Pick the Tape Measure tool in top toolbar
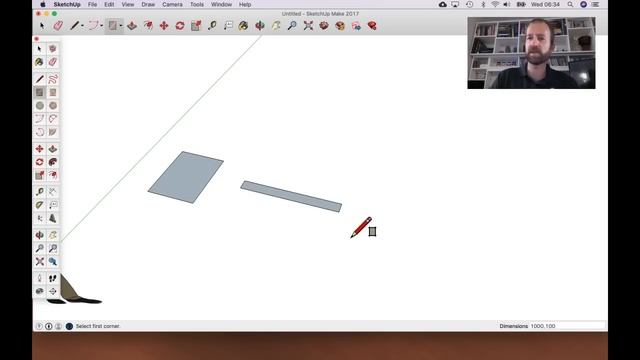Screen dimensions: 640x360 [212, 26]
